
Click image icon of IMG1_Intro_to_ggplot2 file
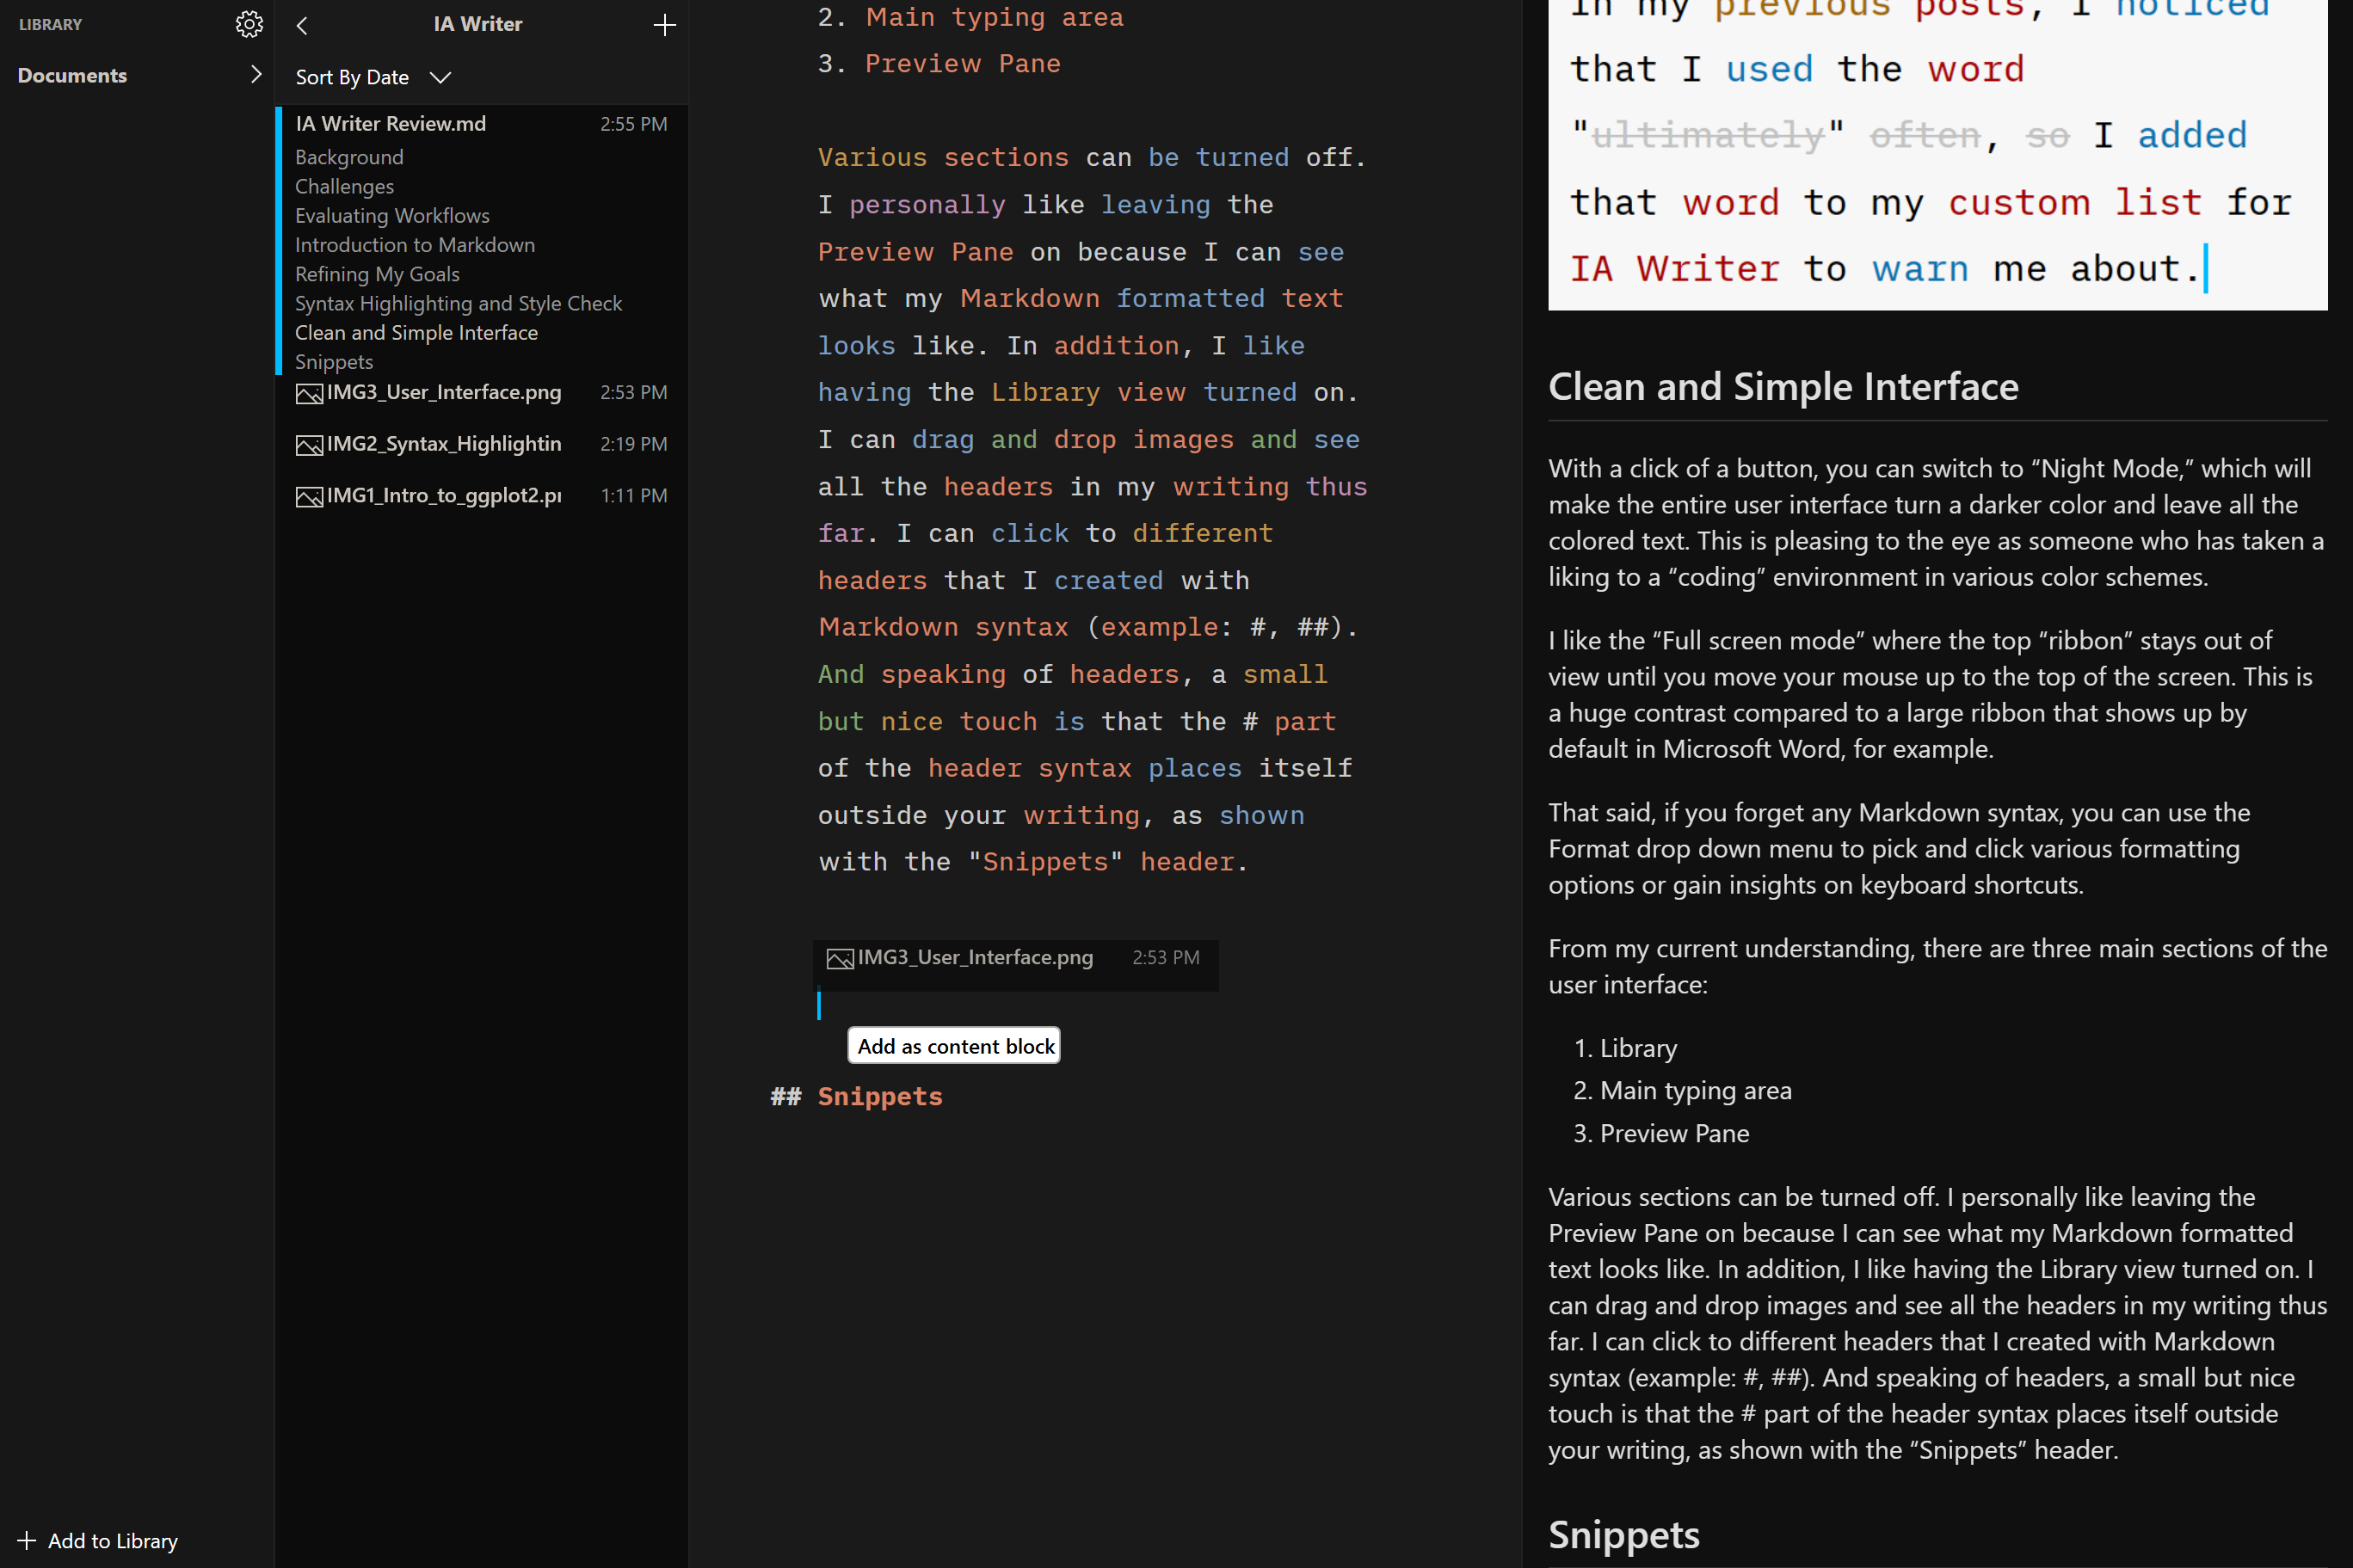click(x=309, y=496)
